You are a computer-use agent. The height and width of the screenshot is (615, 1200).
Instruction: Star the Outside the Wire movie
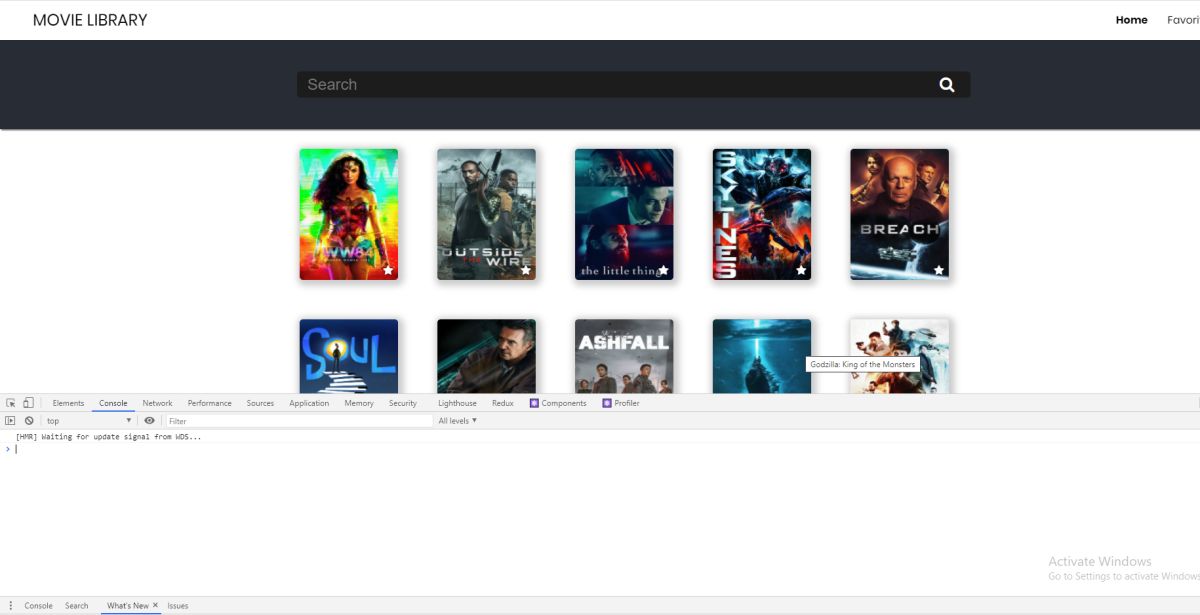[x=526, y=270]
